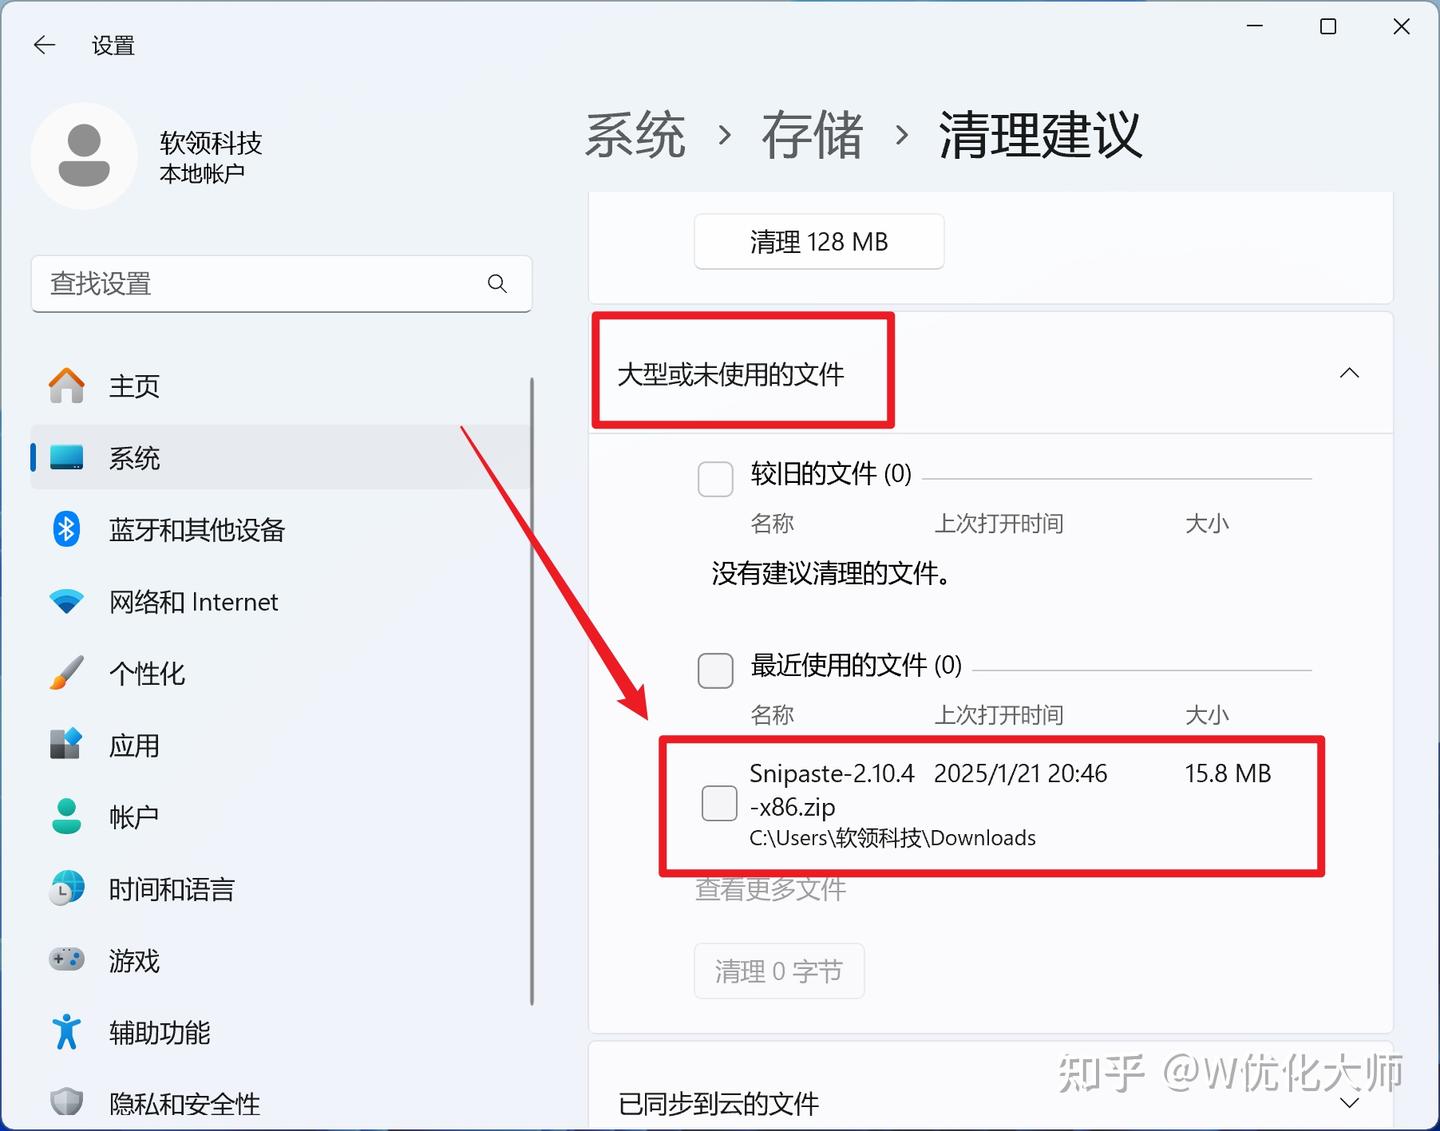
Task: Click the Snipaste-2.10.4-x86.zip file name
Action: point(832,790)
